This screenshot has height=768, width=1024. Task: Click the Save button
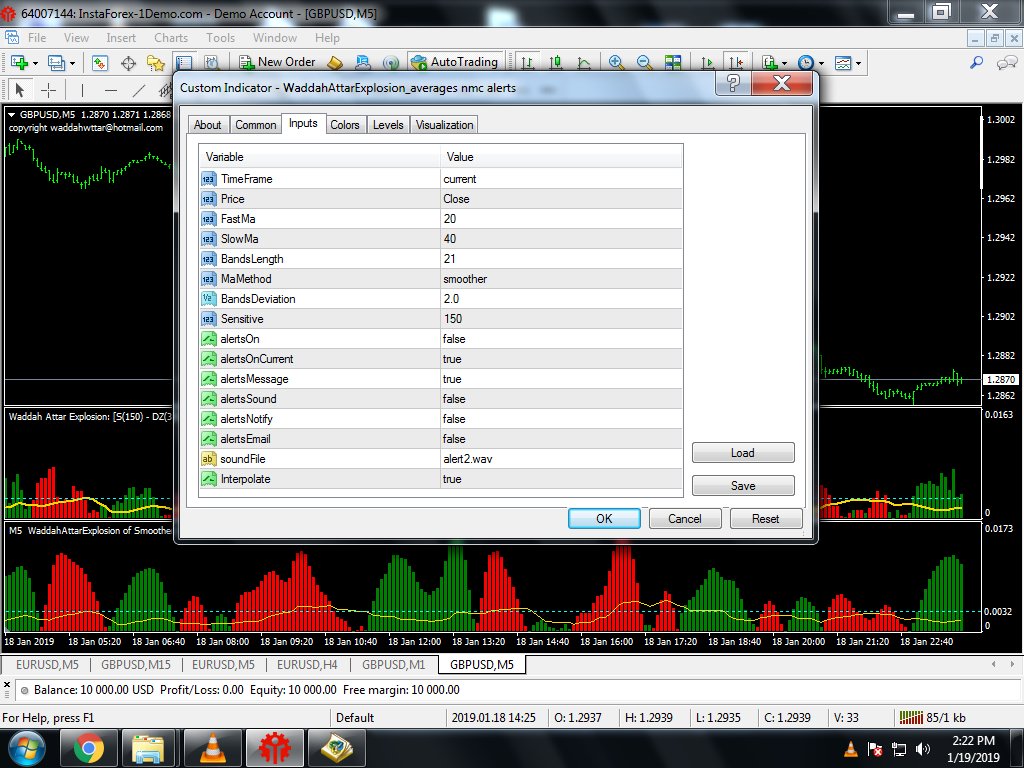[743, 485]
